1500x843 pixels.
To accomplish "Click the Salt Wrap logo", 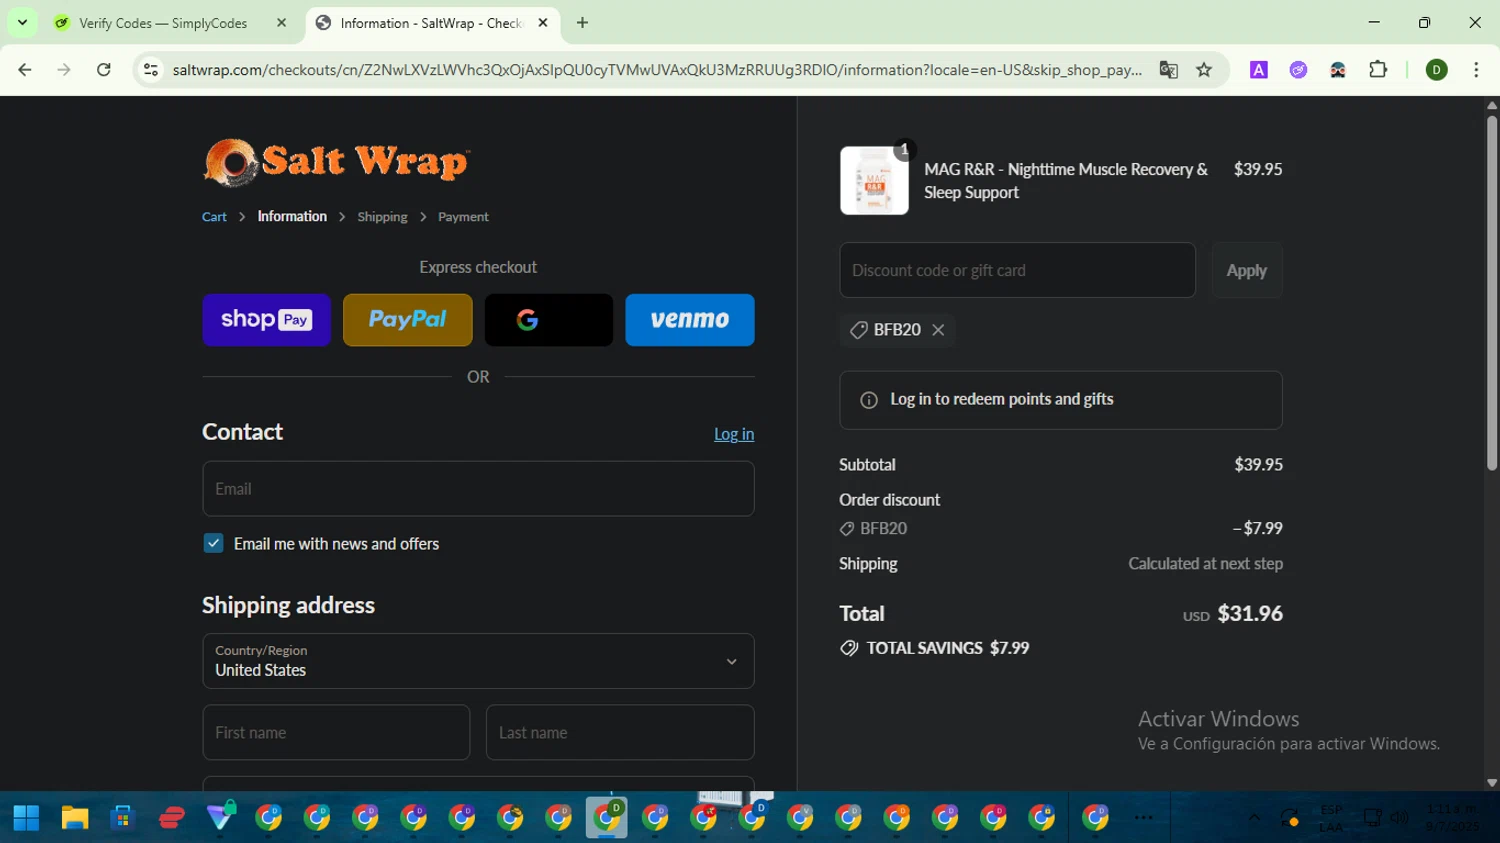I will [336, 162].
